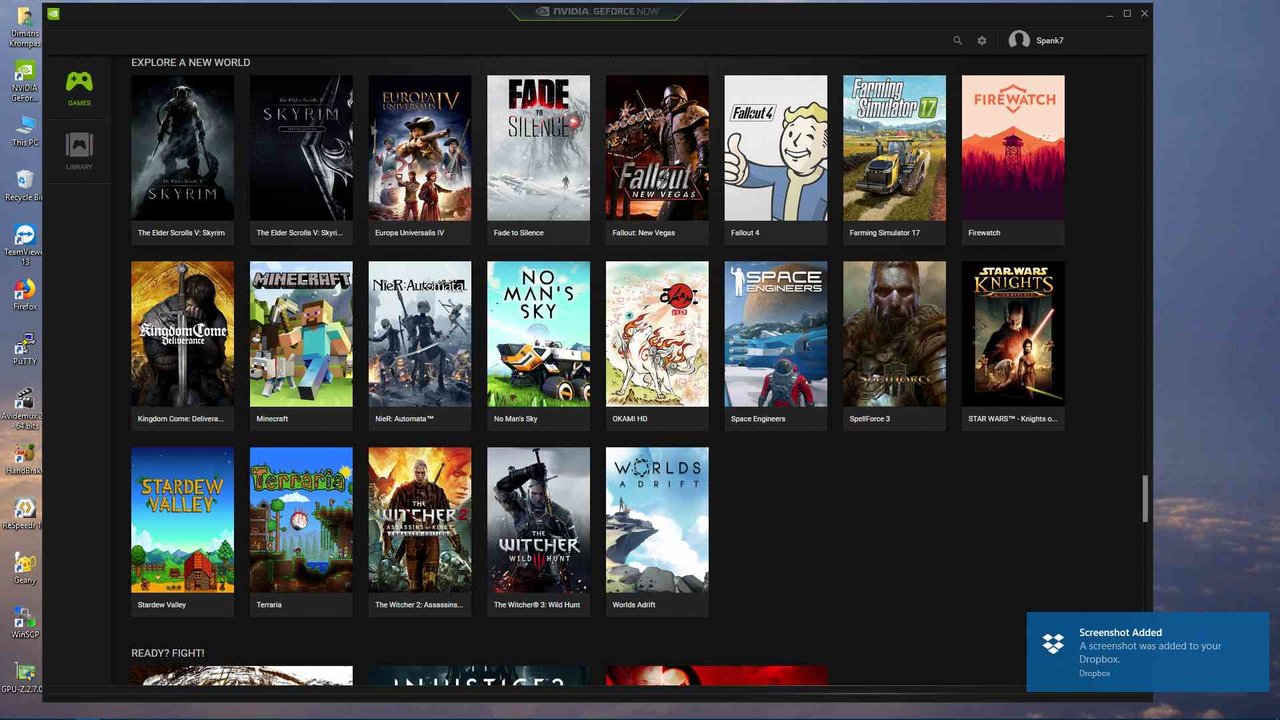Open Fallout: New Vegas cover art
This screenshot has height=720, width=1280.
(657, 148)
